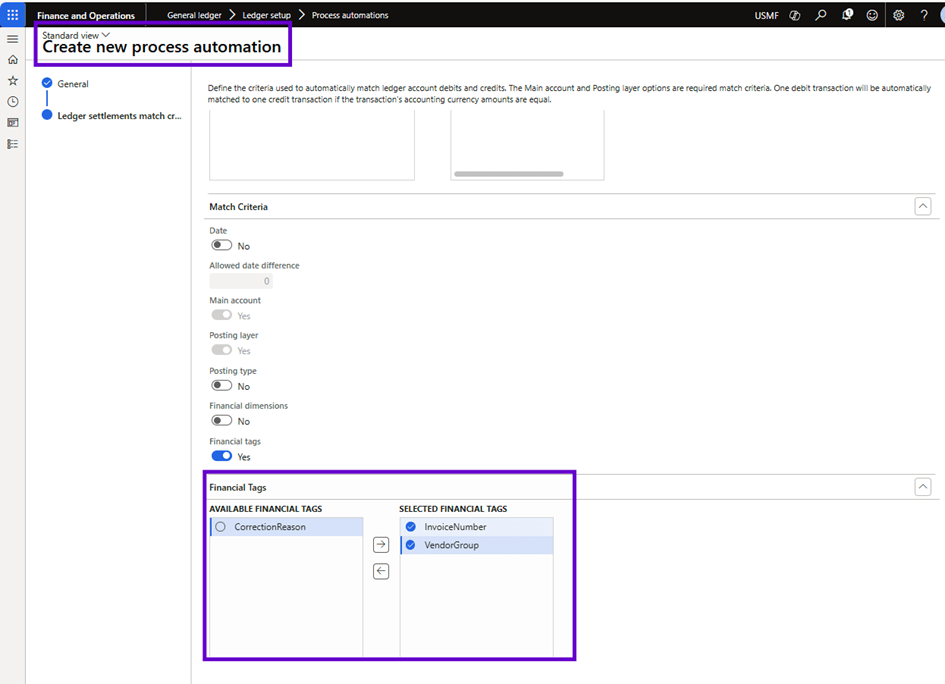This screenshot has width=945, height=684.
Task: Click the Search magnifier icon in header
Action: (x=820, y=15)
